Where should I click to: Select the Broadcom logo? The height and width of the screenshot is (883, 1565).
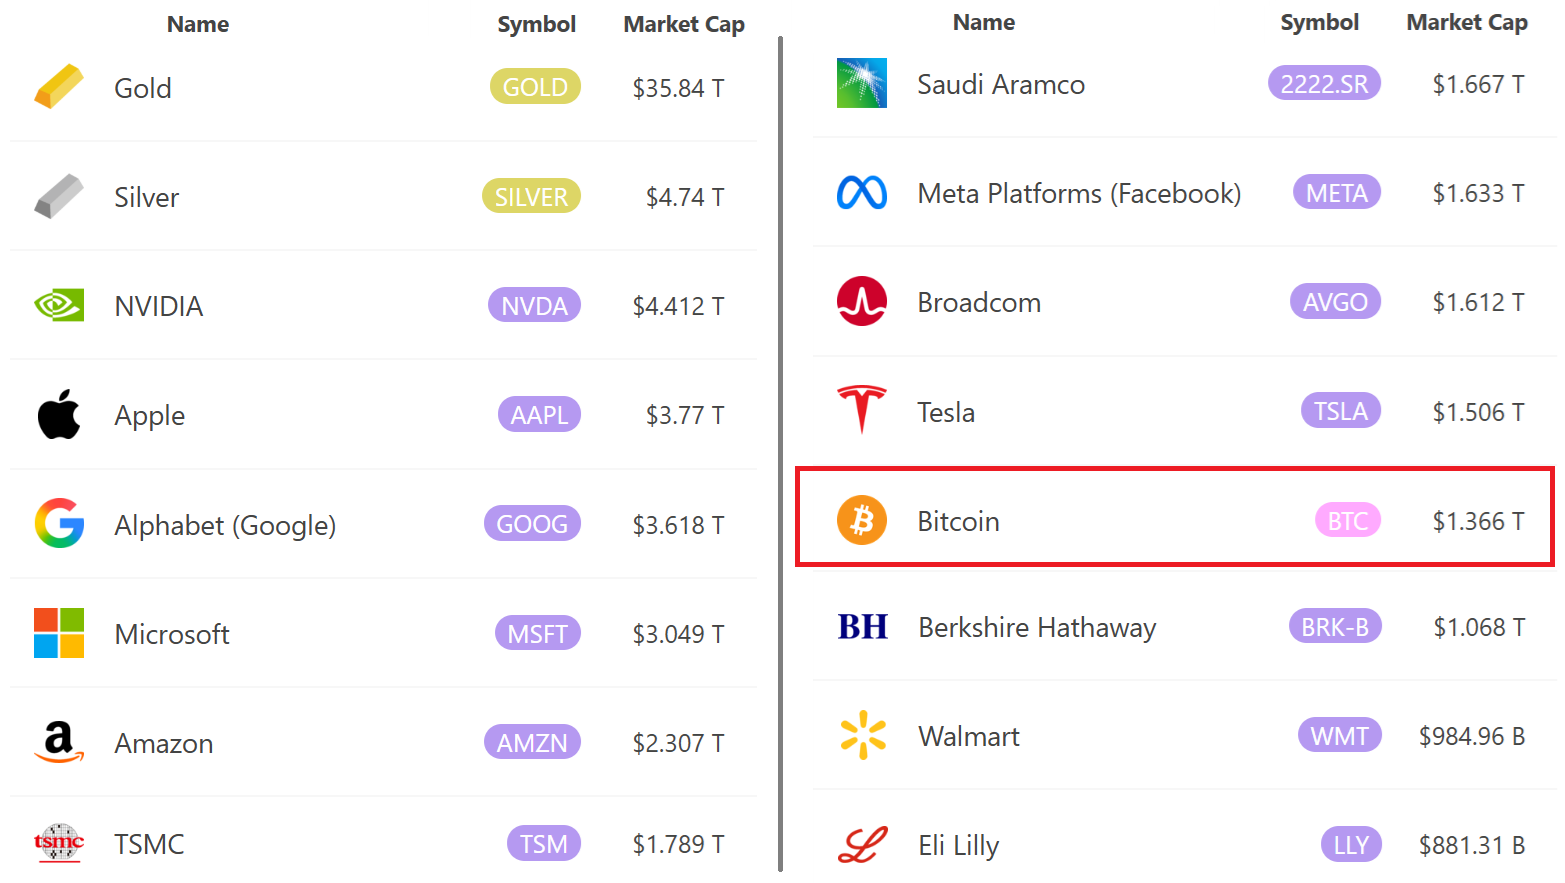pyautogui.click(x=862, y=301)
